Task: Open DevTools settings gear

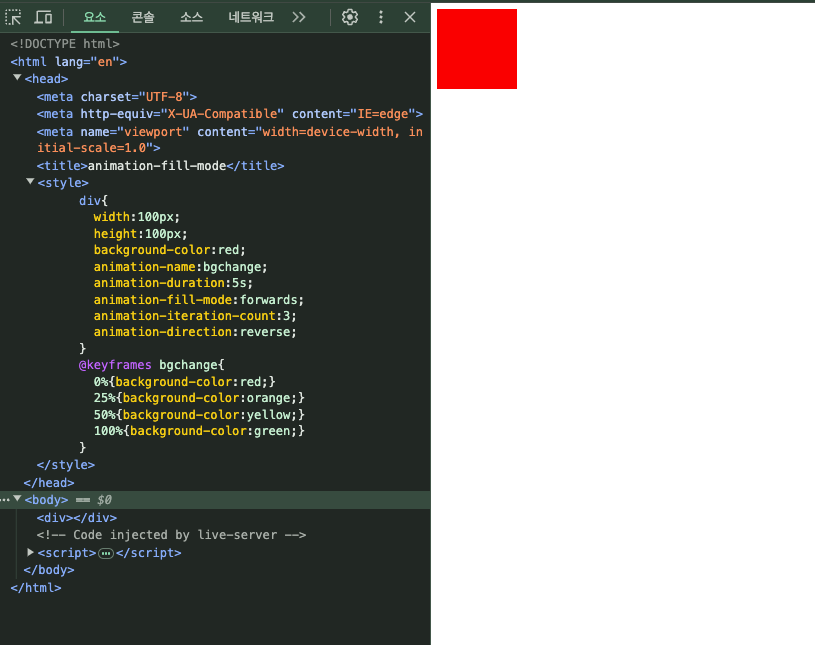Action: [350, 17]
